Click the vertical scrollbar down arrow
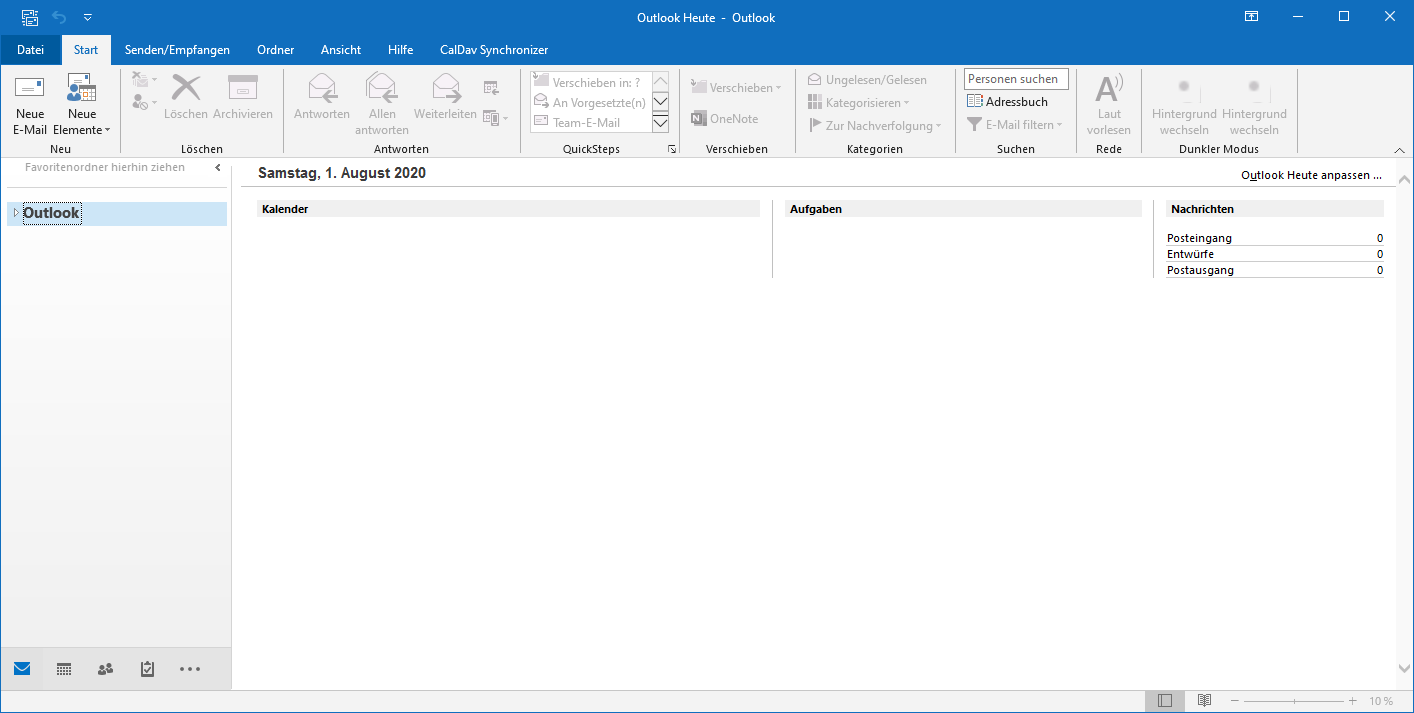Image resolution: width=1414 pixels, height=713 pixels. [x=1404, y=668]
